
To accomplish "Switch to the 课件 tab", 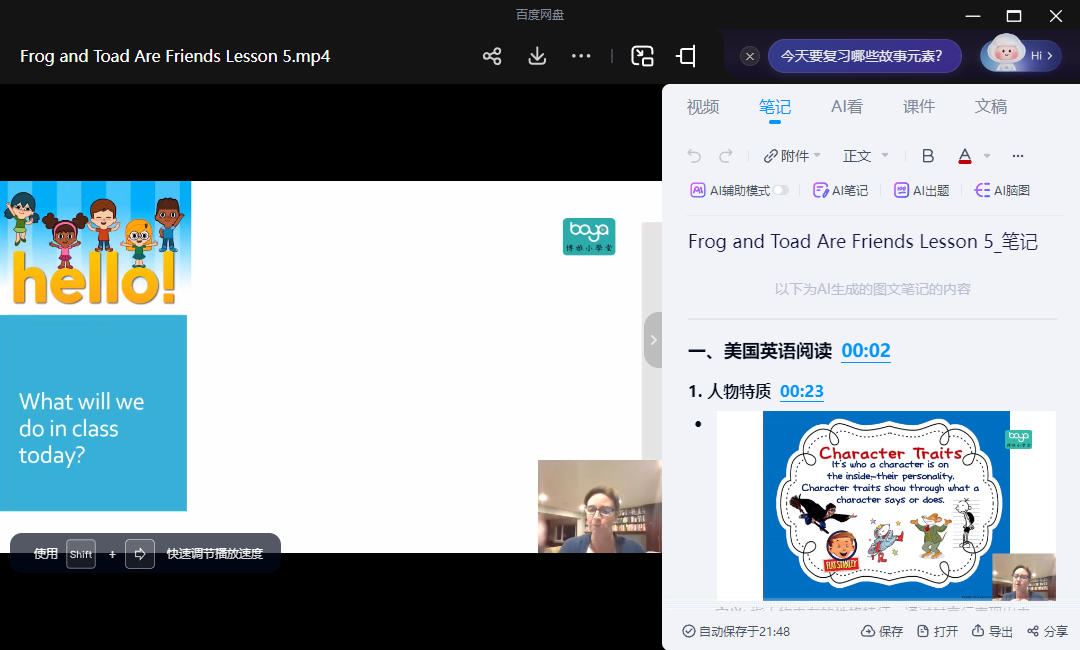I will coord(919,107).
